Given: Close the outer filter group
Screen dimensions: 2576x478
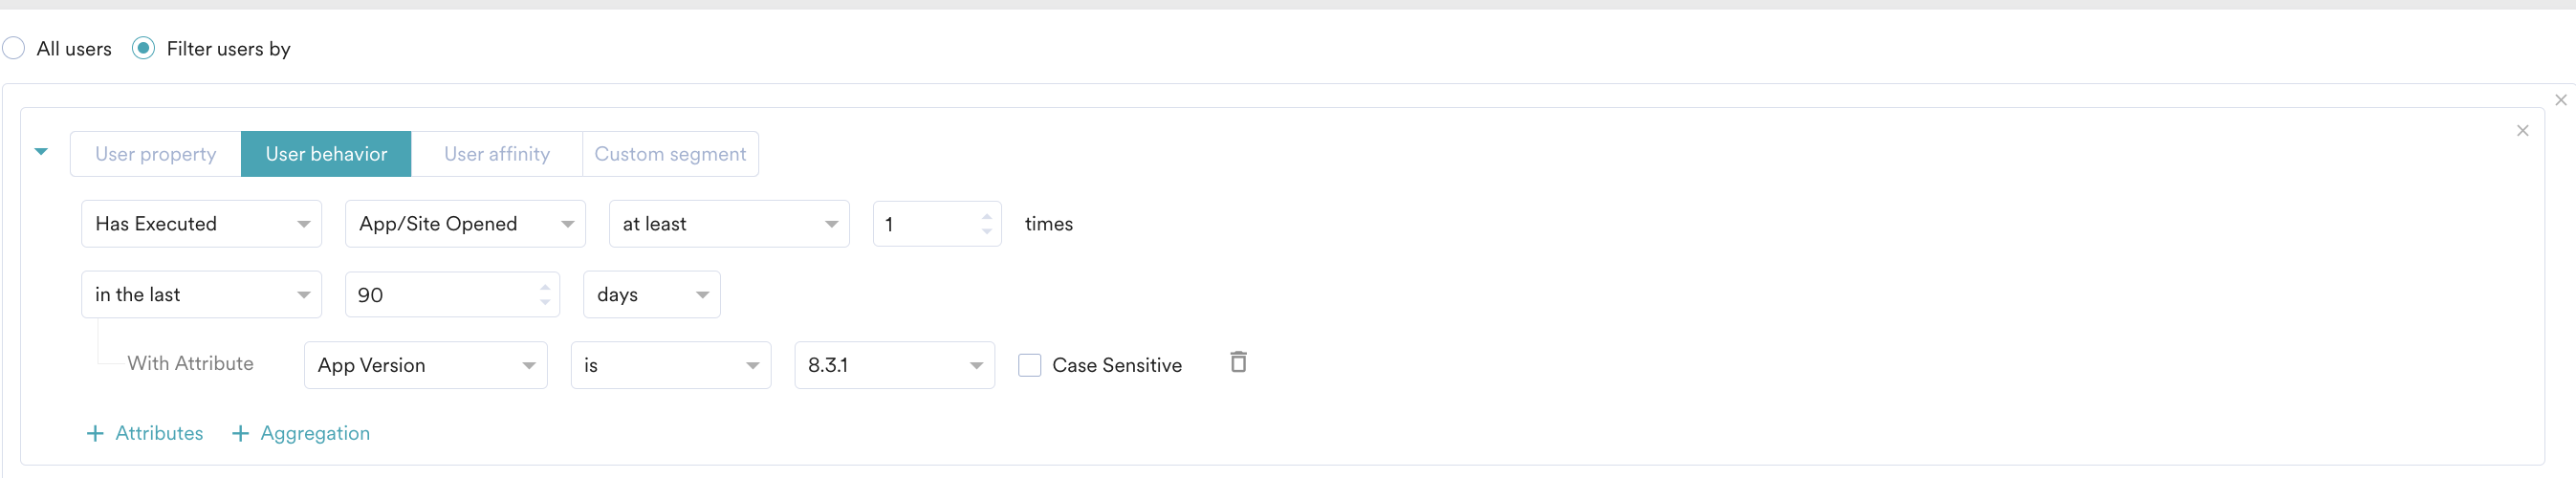Looking at the screenshot, I should [x=2560, y=100].
